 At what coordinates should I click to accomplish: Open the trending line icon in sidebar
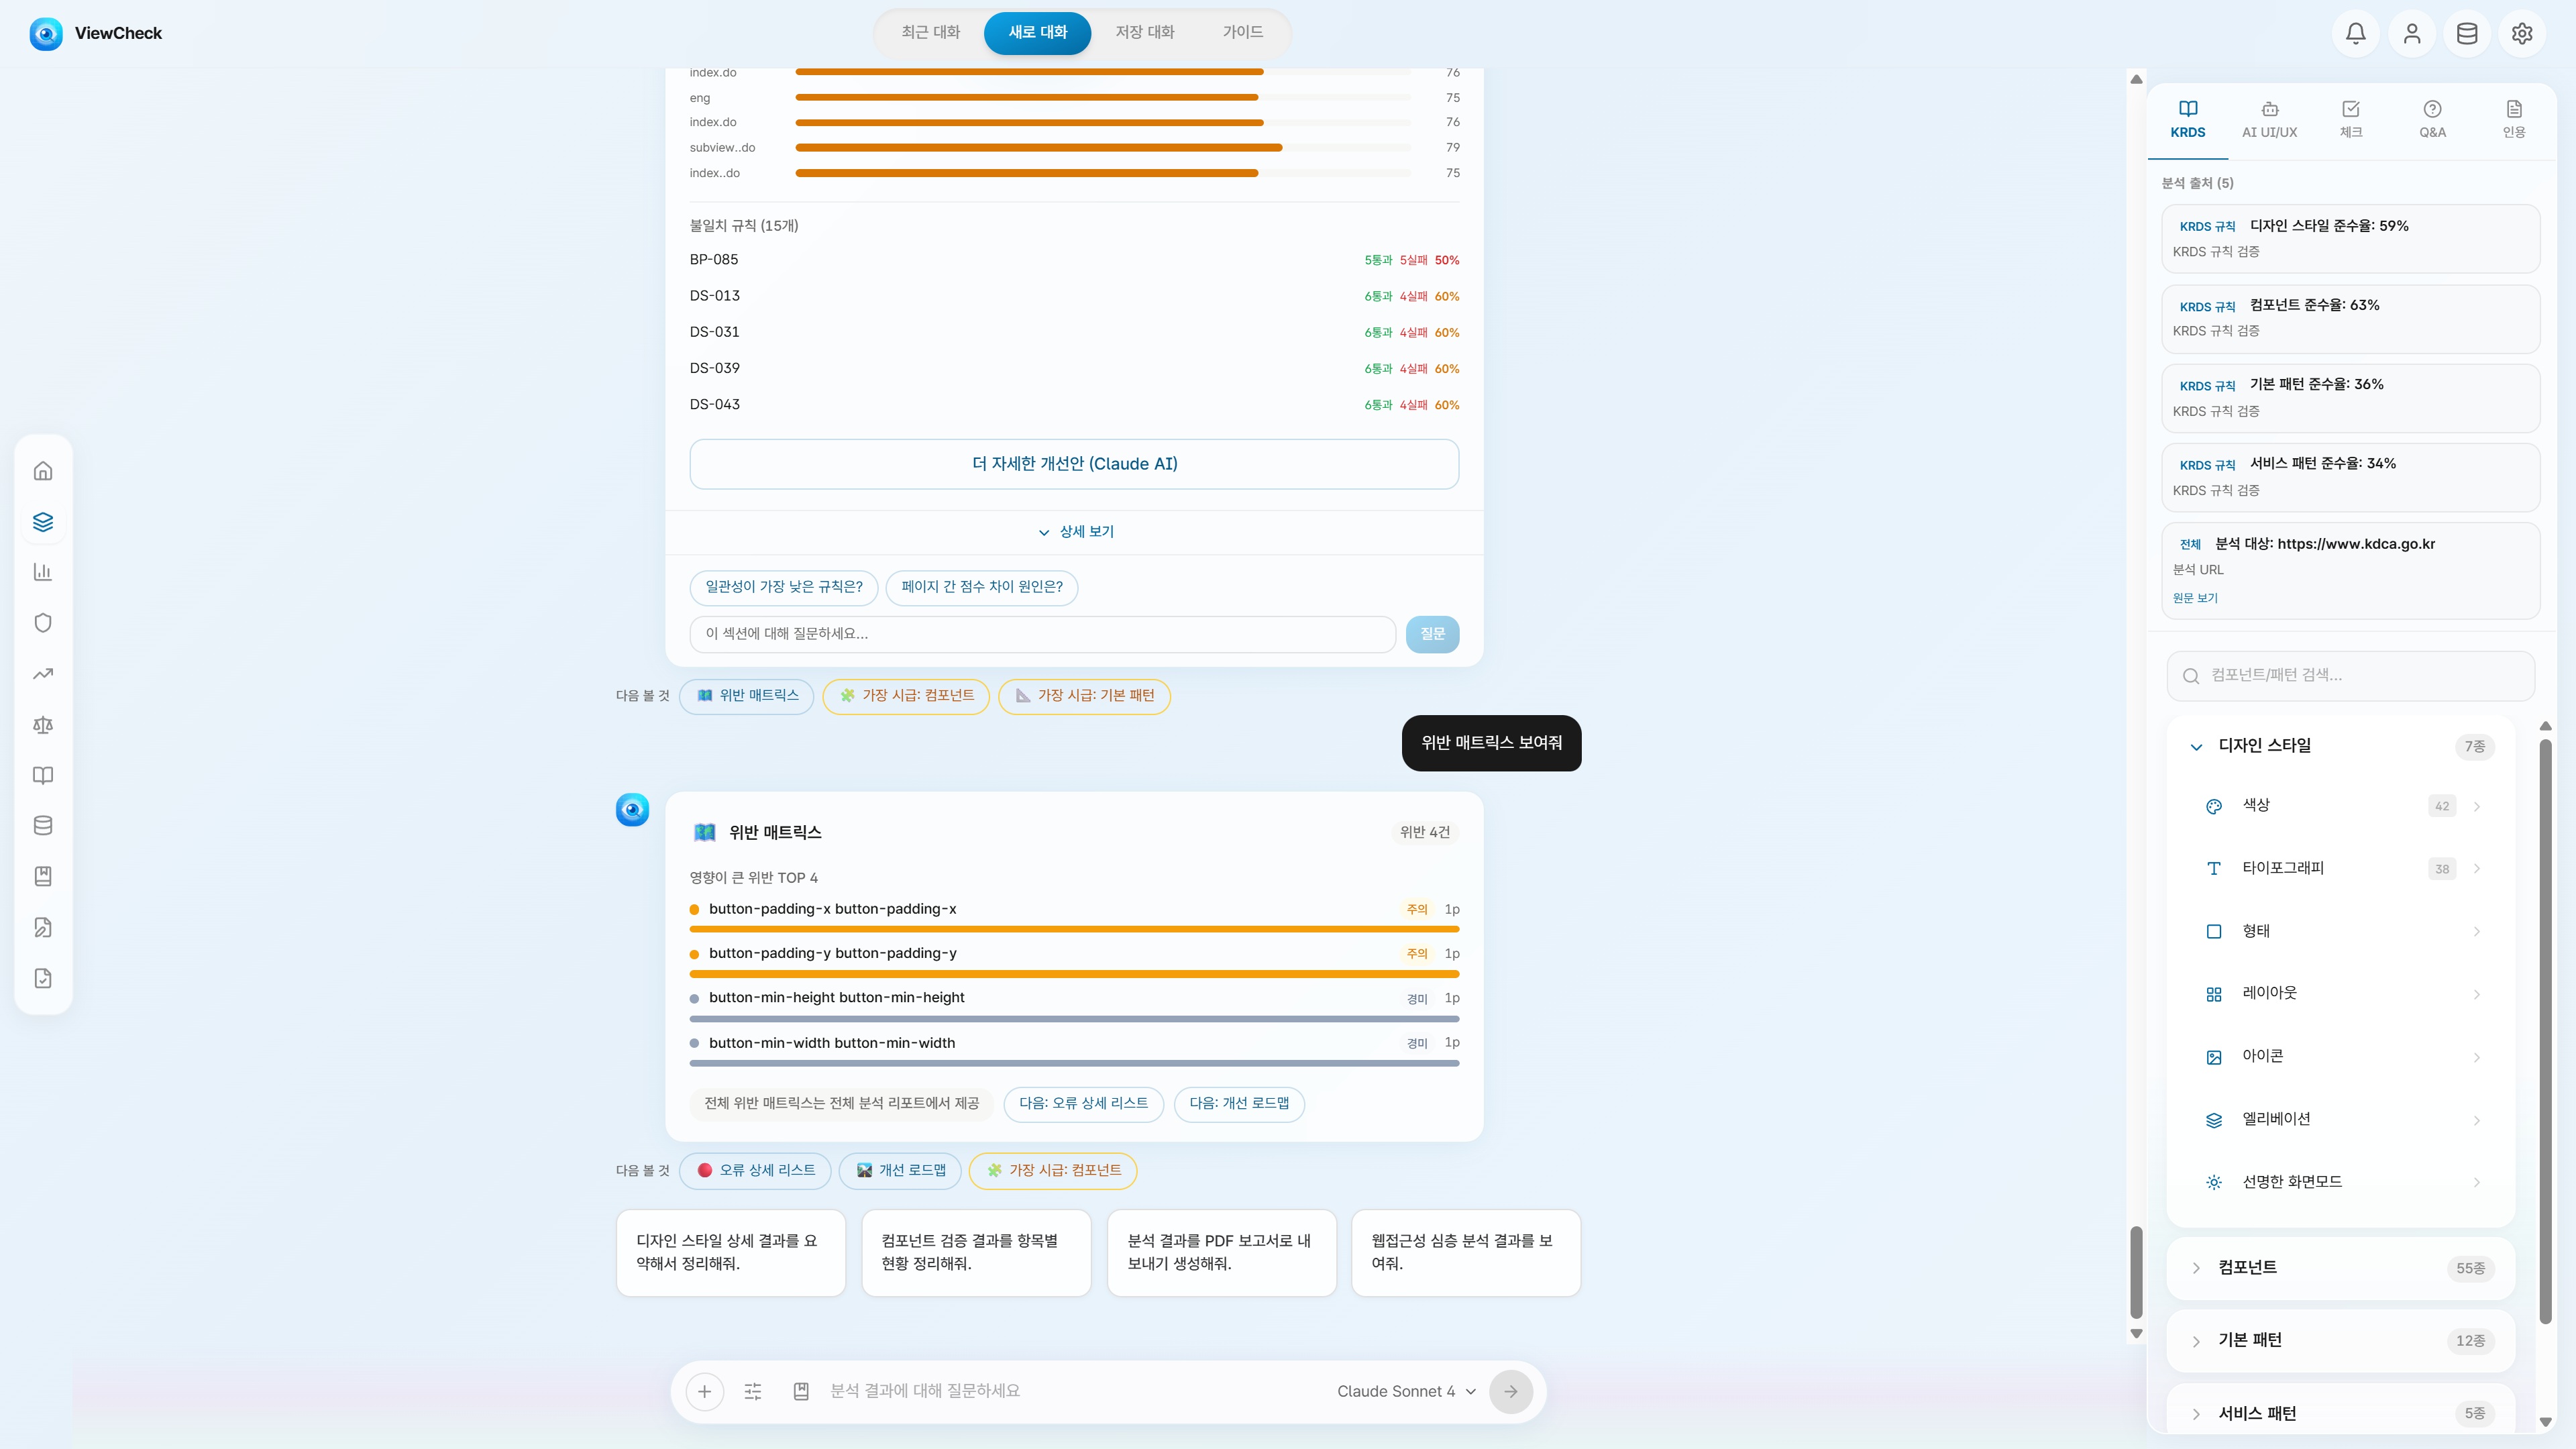[43, 674]
